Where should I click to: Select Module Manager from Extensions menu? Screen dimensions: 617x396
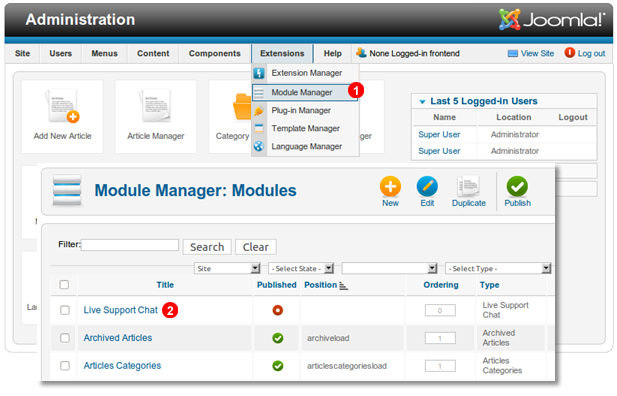(305, 93)
